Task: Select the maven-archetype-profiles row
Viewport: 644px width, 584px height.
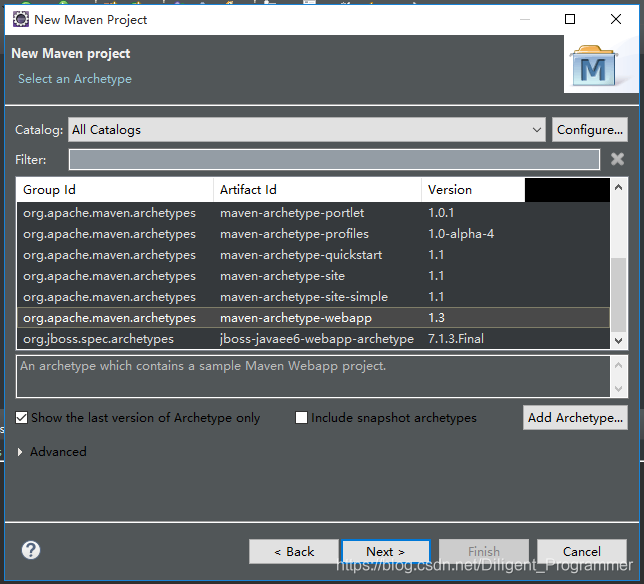Action: 313,234
